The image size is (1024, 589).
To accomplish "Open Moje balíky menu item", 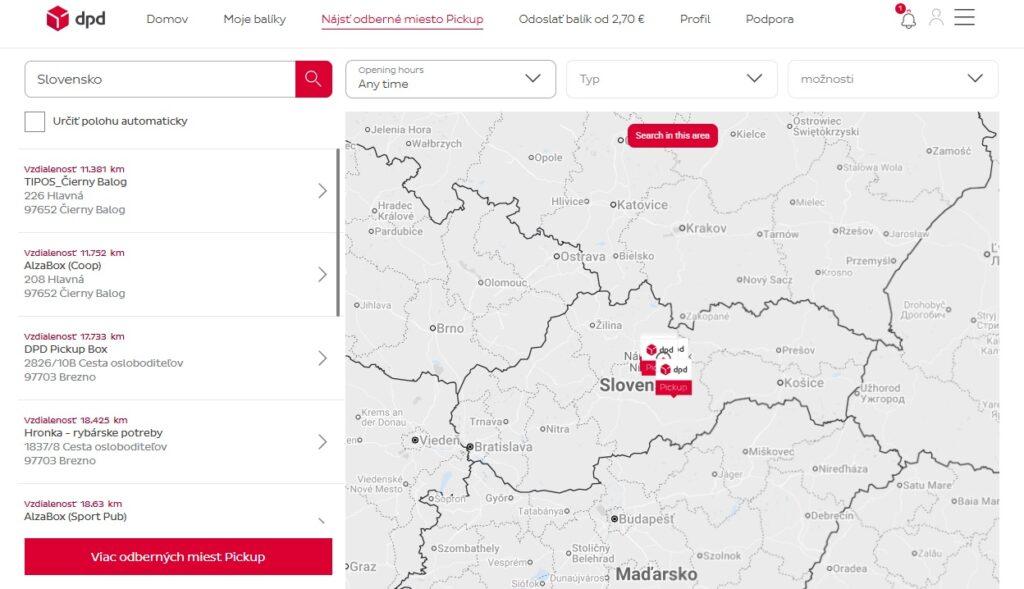I will [255, 19].
